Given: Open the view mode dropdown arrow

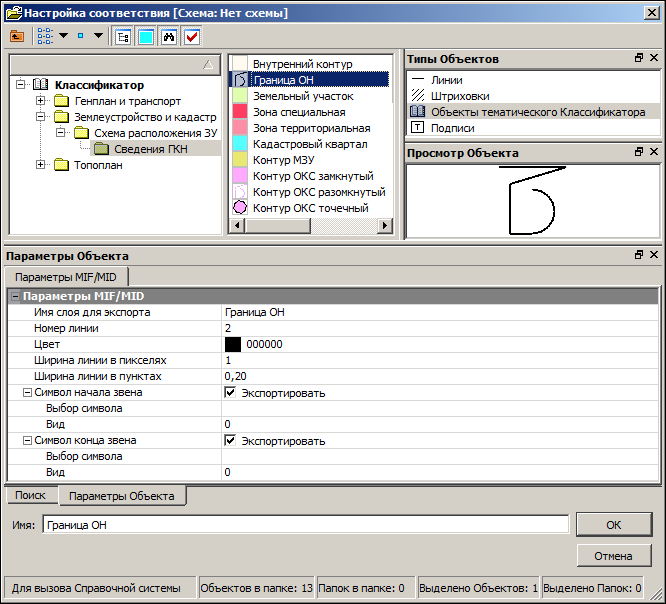Looking at the screenshot, I should click(x=63, y=36).
